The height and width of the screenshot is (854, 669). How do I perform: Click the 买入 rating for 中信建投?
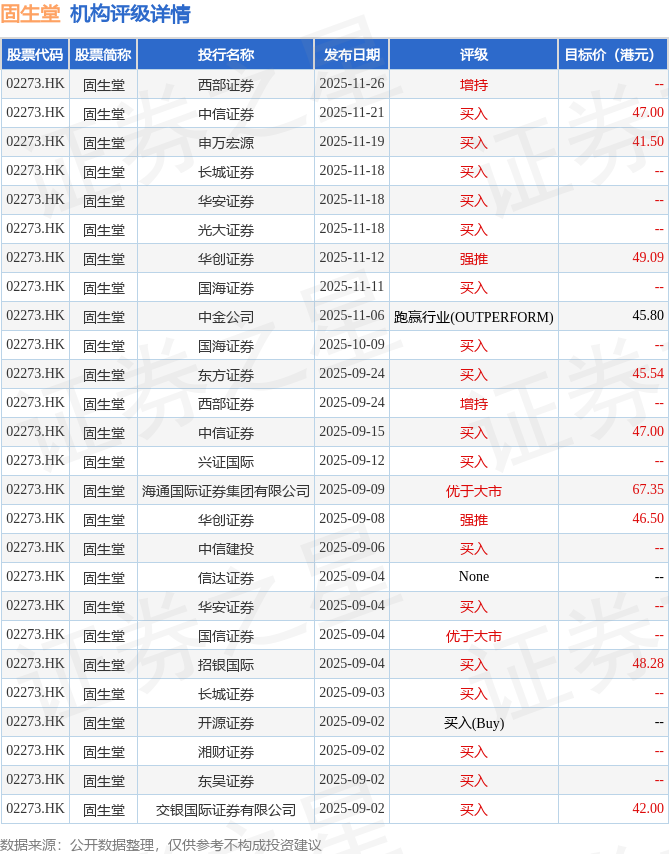pos(473,548)
